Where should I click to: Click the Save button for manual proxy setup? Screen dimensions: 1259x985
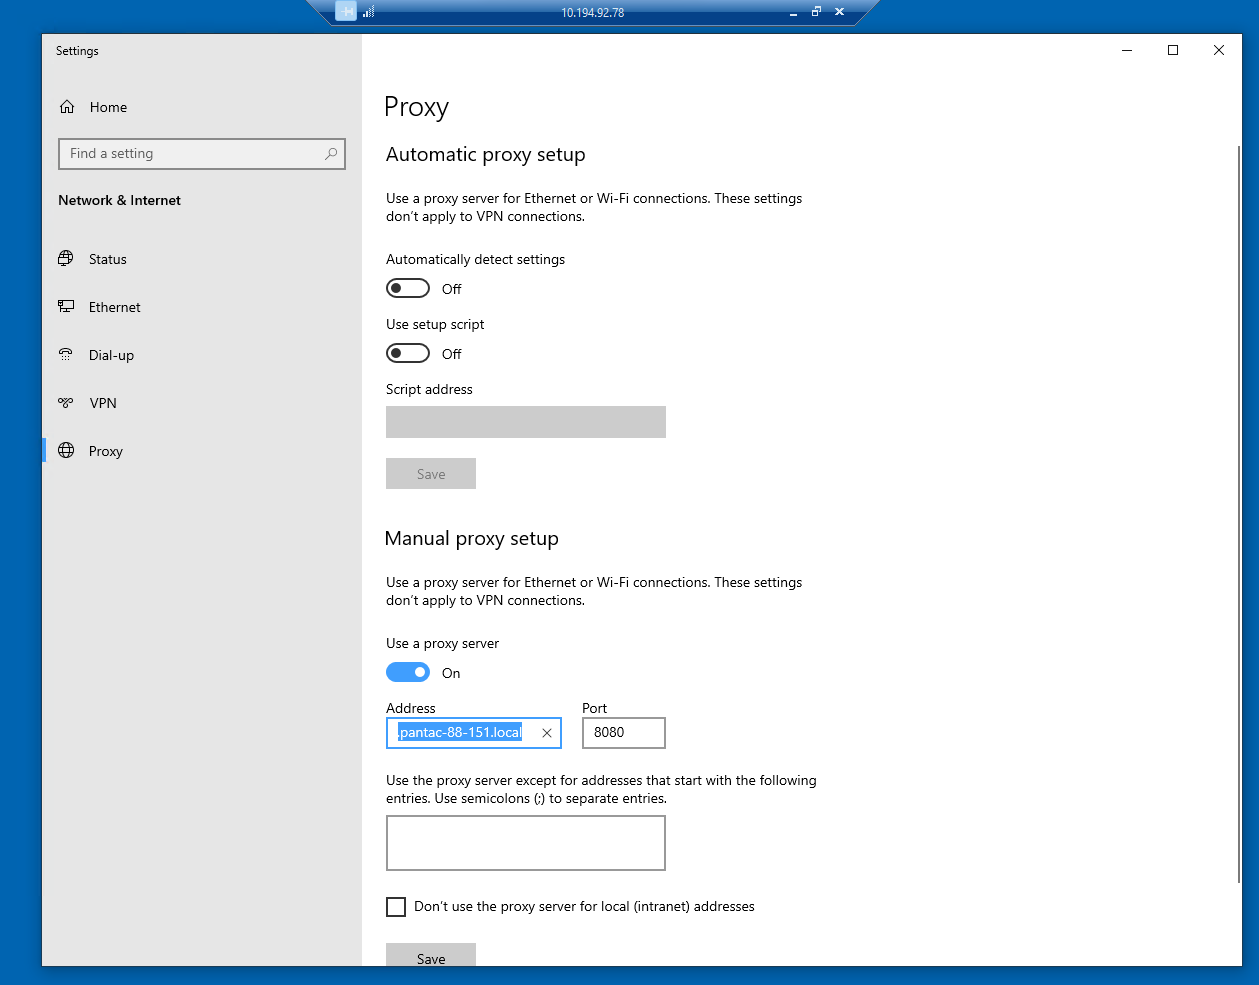(x=431, y=955)
